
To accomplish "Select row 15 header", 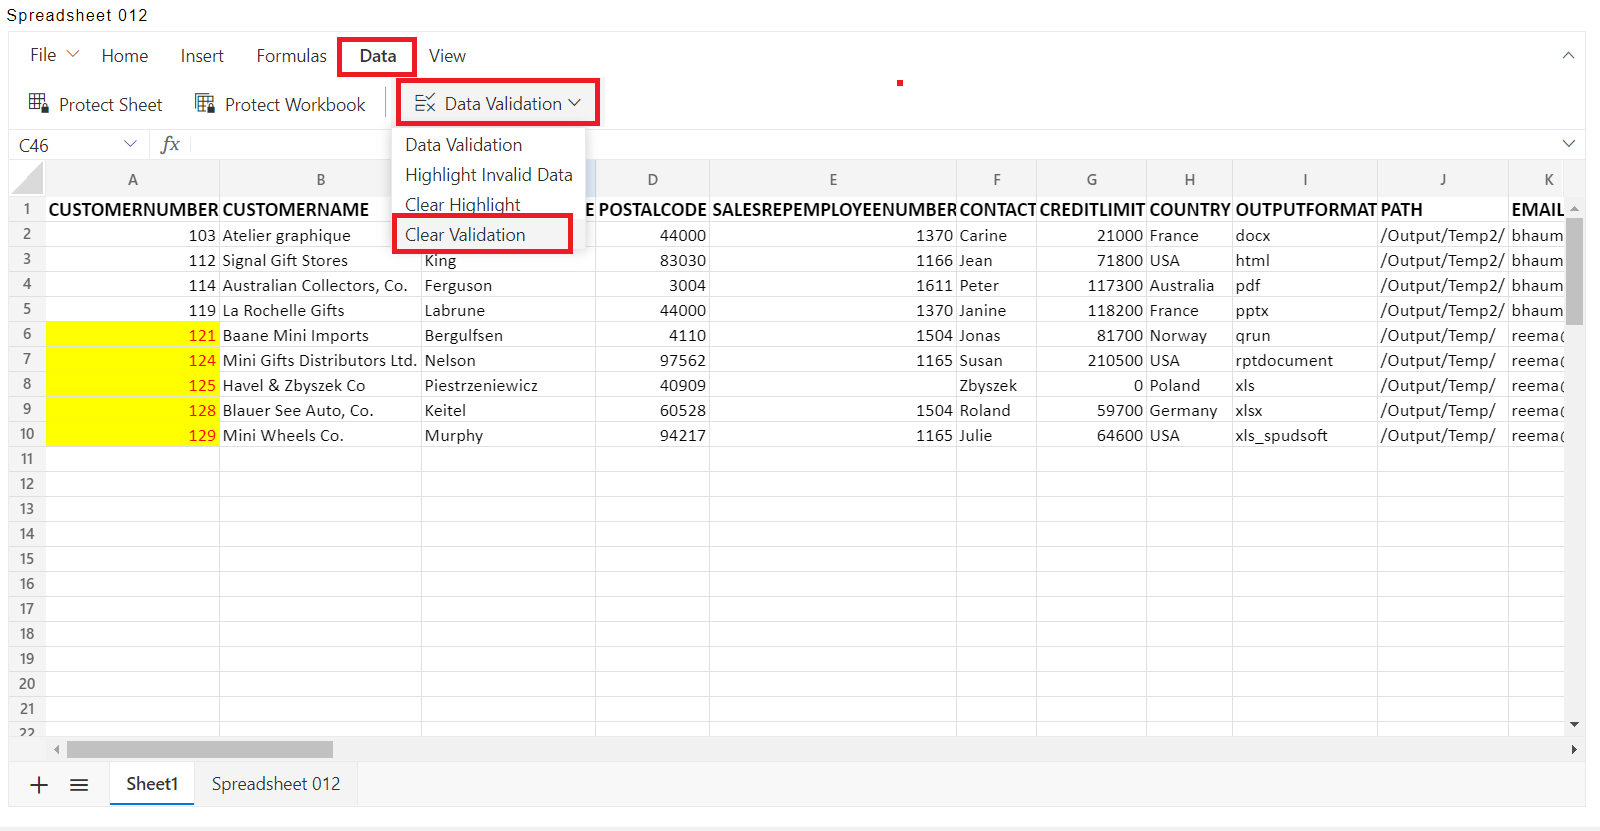I will coord(27,559).
